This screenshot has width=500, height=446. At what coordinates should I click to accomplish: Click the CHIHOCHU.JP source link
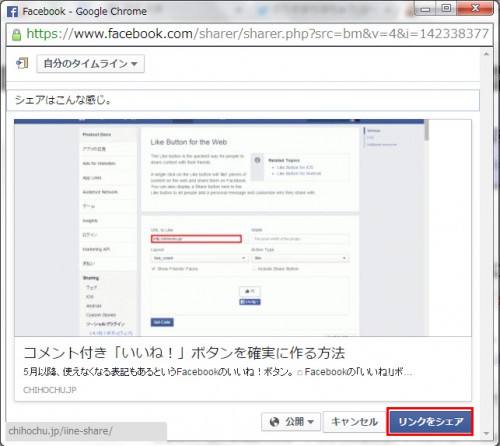click(x=50, y=390)
